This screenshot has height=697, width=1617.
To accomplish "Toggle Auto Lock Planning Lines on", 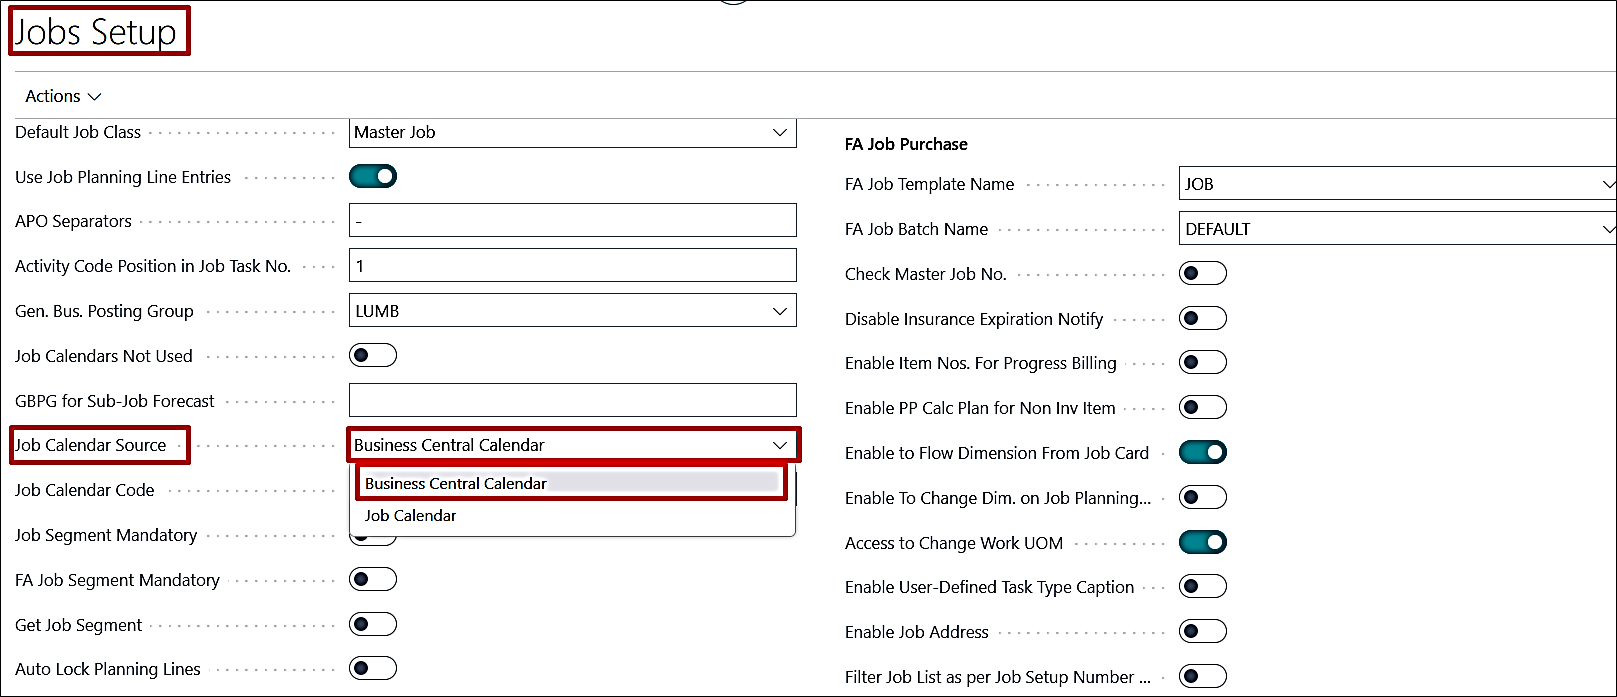I will [x=373, y=669].
